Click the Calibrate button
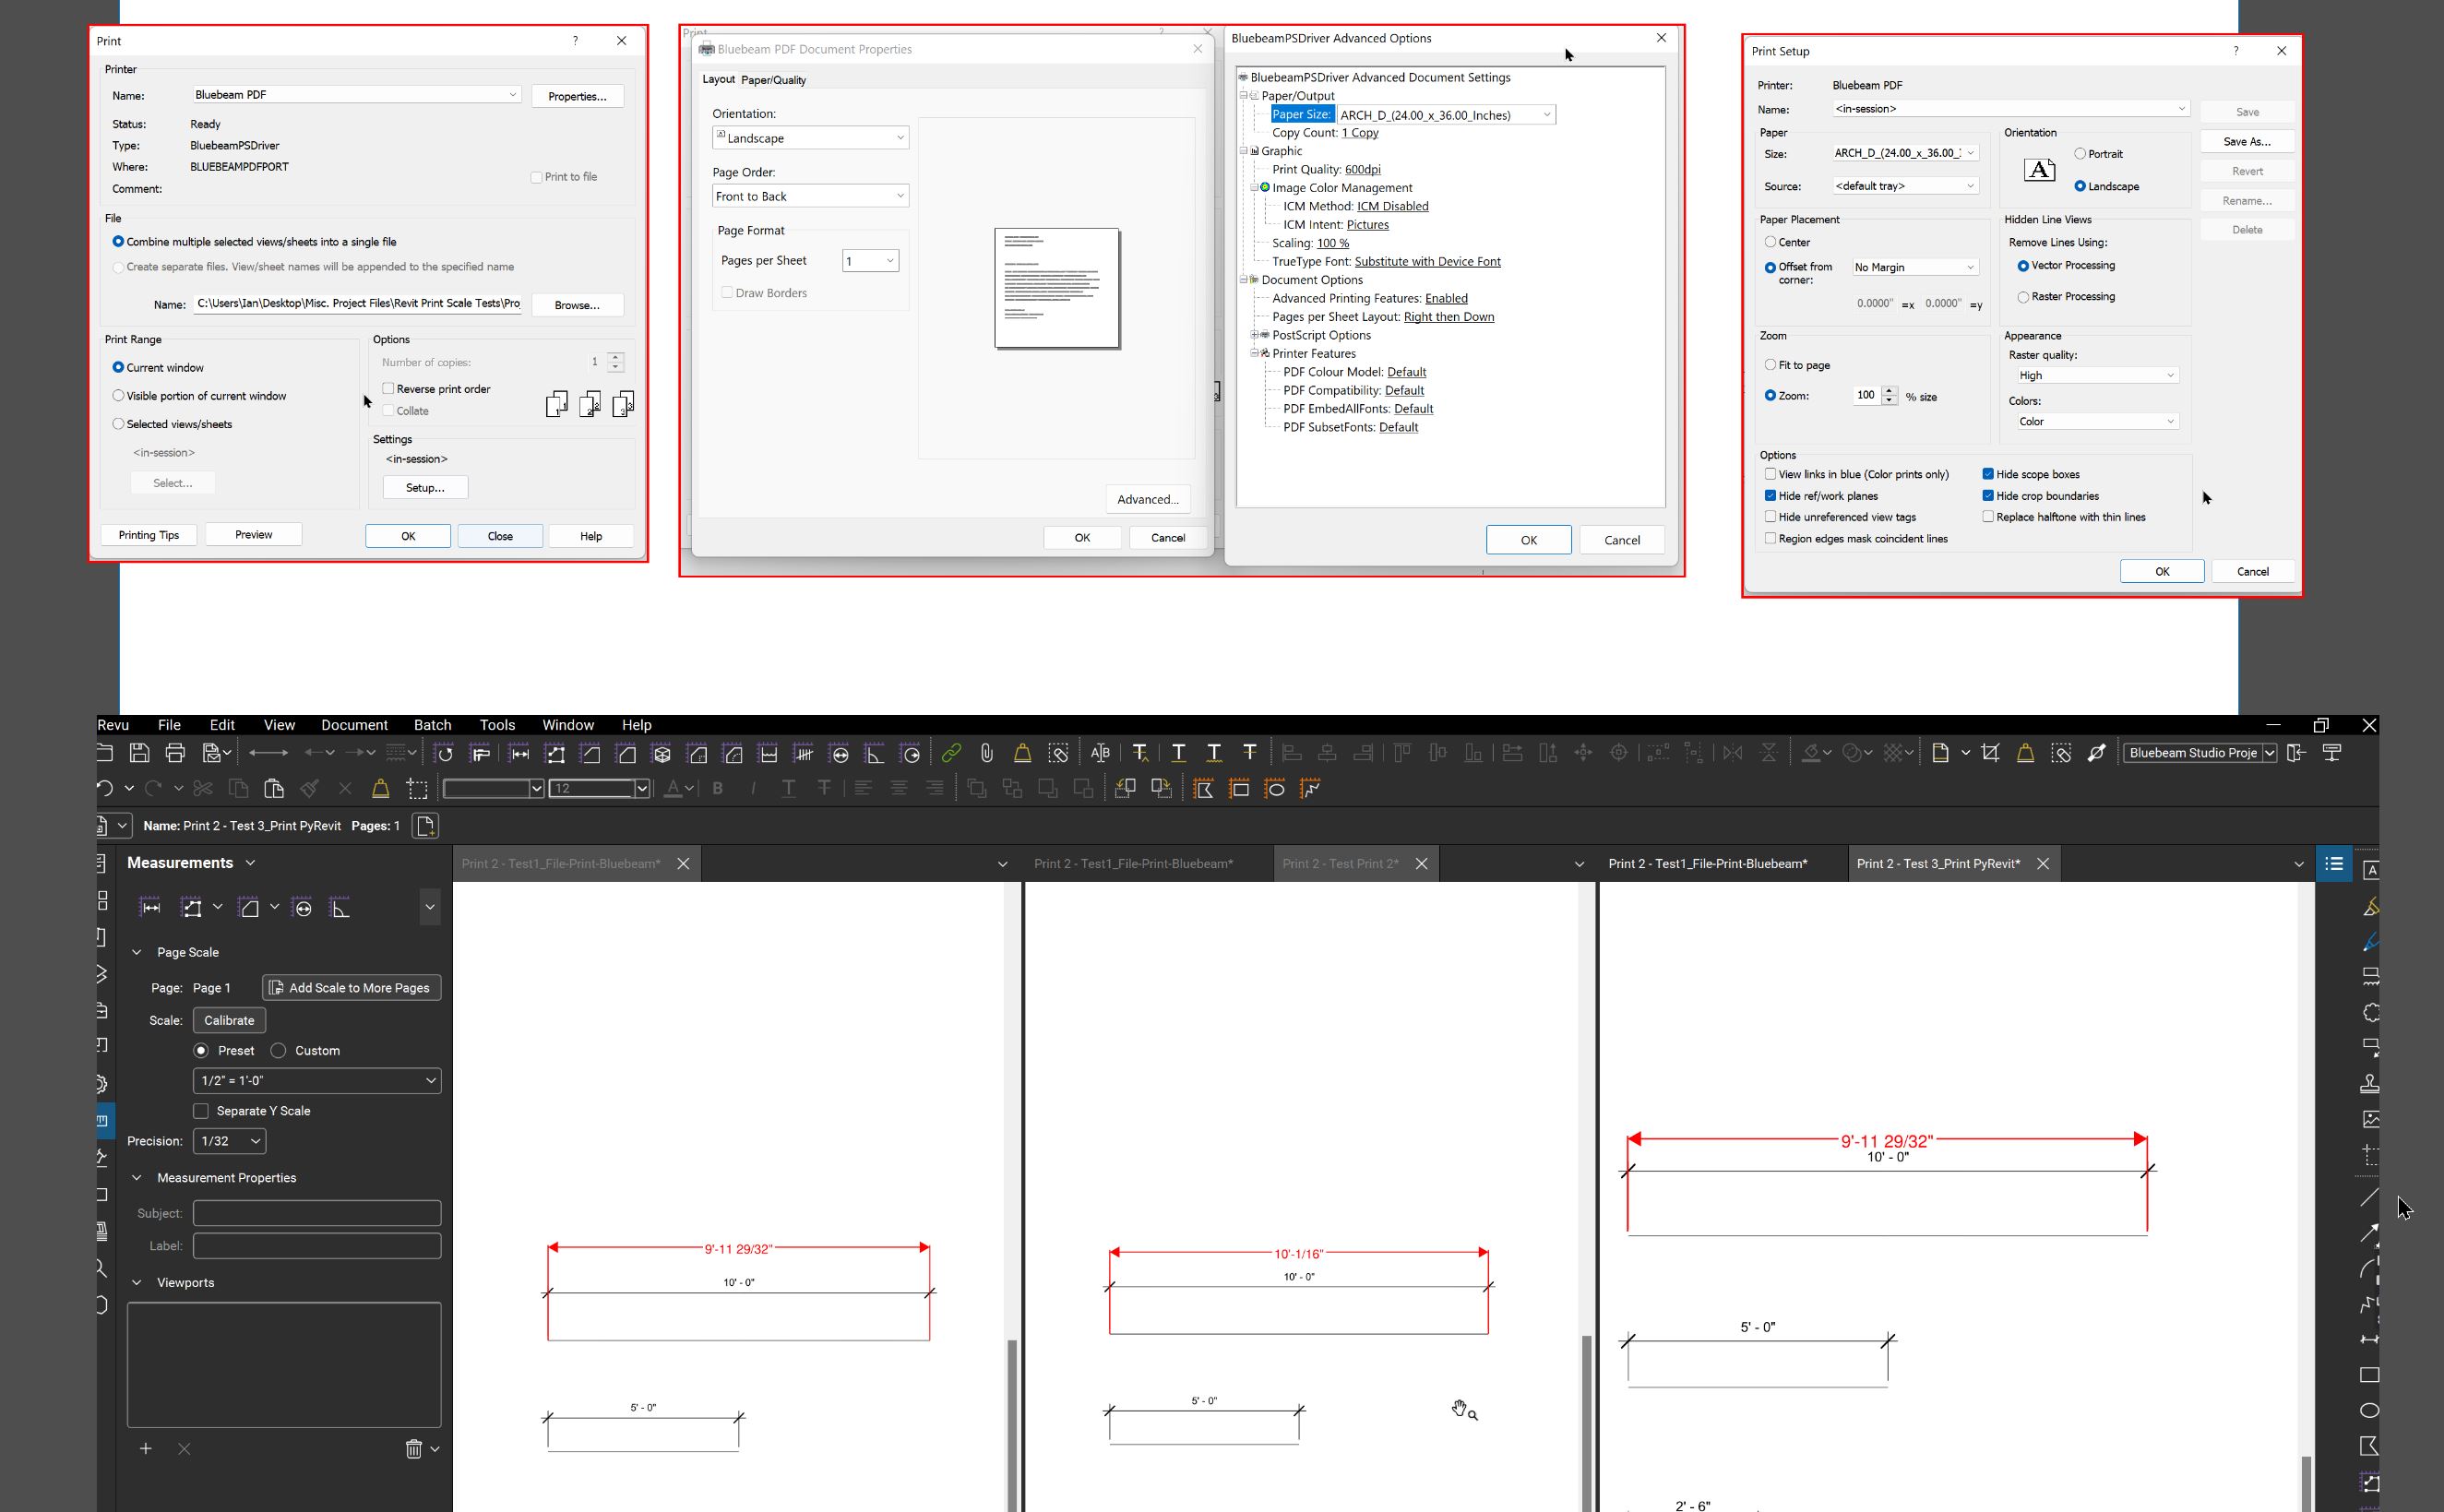Image resolution: width=2444 pixels, height=1512 pixels. click(x=229, y=1020)
